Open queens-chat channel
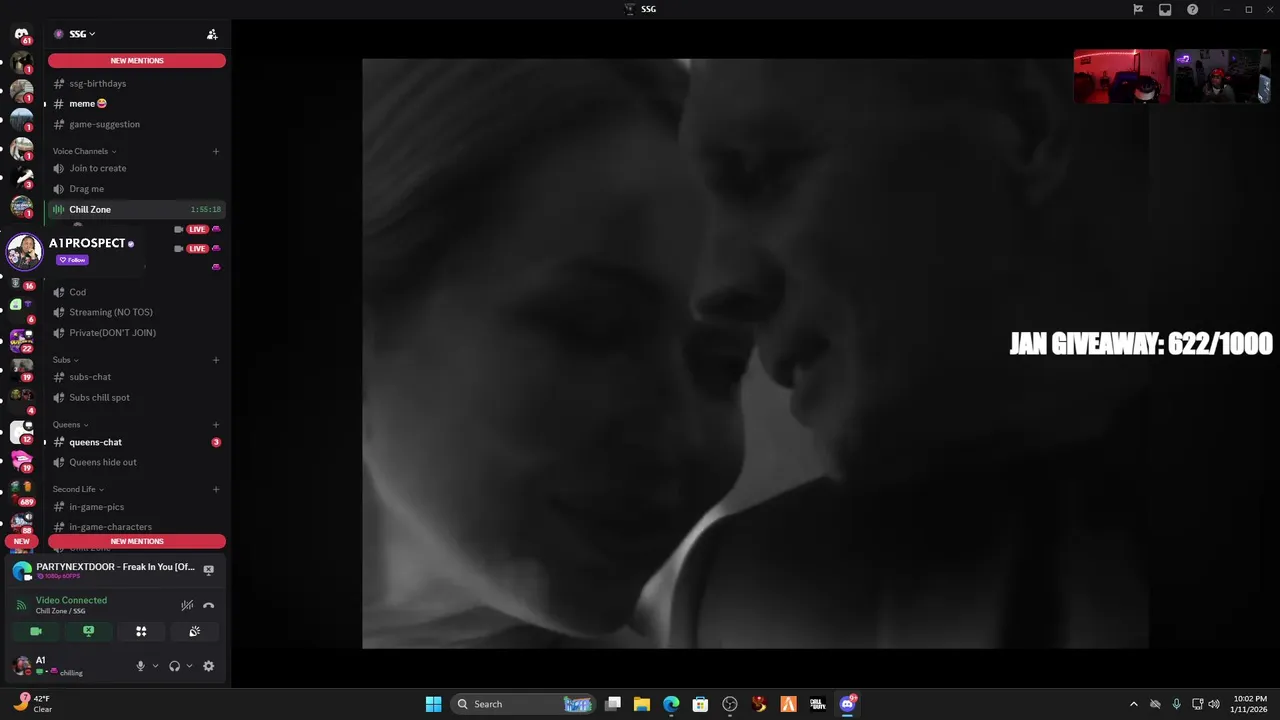Screen dimensions: 1280x720 point(136,442)
